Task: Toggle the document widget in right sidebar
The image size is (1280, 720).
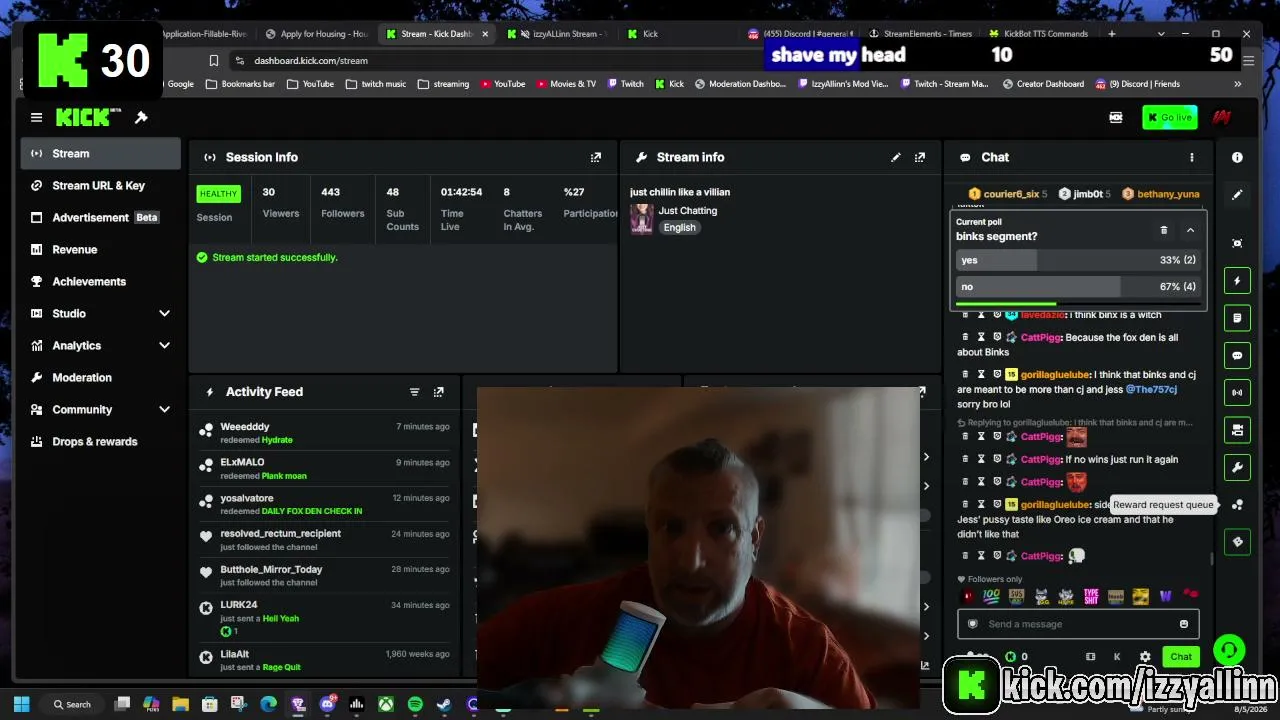Action: (1237, 318)
